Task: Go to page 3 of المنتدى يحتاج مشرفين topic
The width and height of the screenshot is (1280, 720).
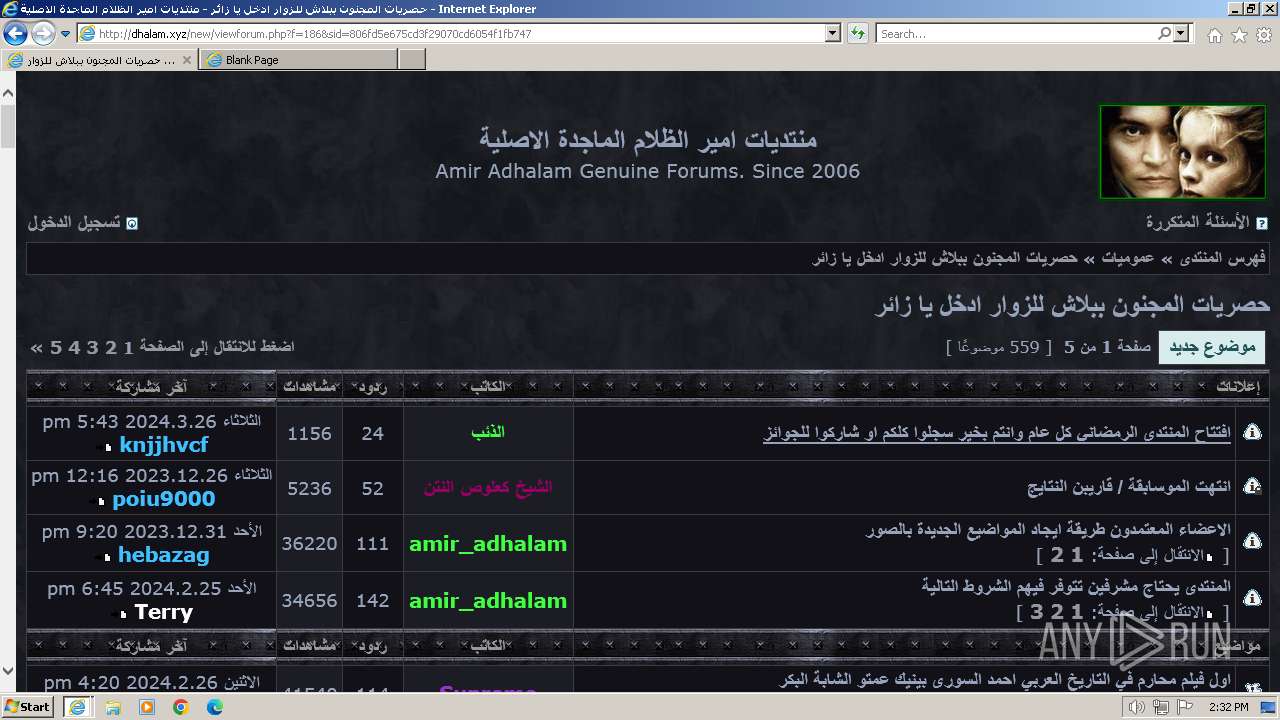Action: pos(1035,611)
